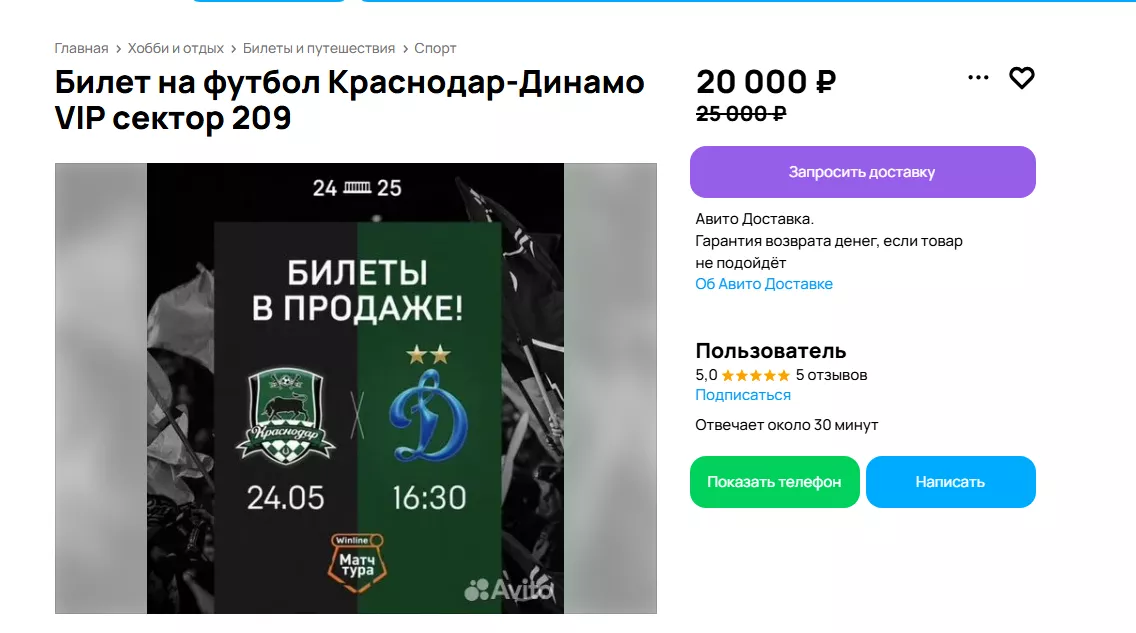Open the 5 отзывов reviews
The width and height of the screenshot is (1136, 633).
[x=831, y=375]
